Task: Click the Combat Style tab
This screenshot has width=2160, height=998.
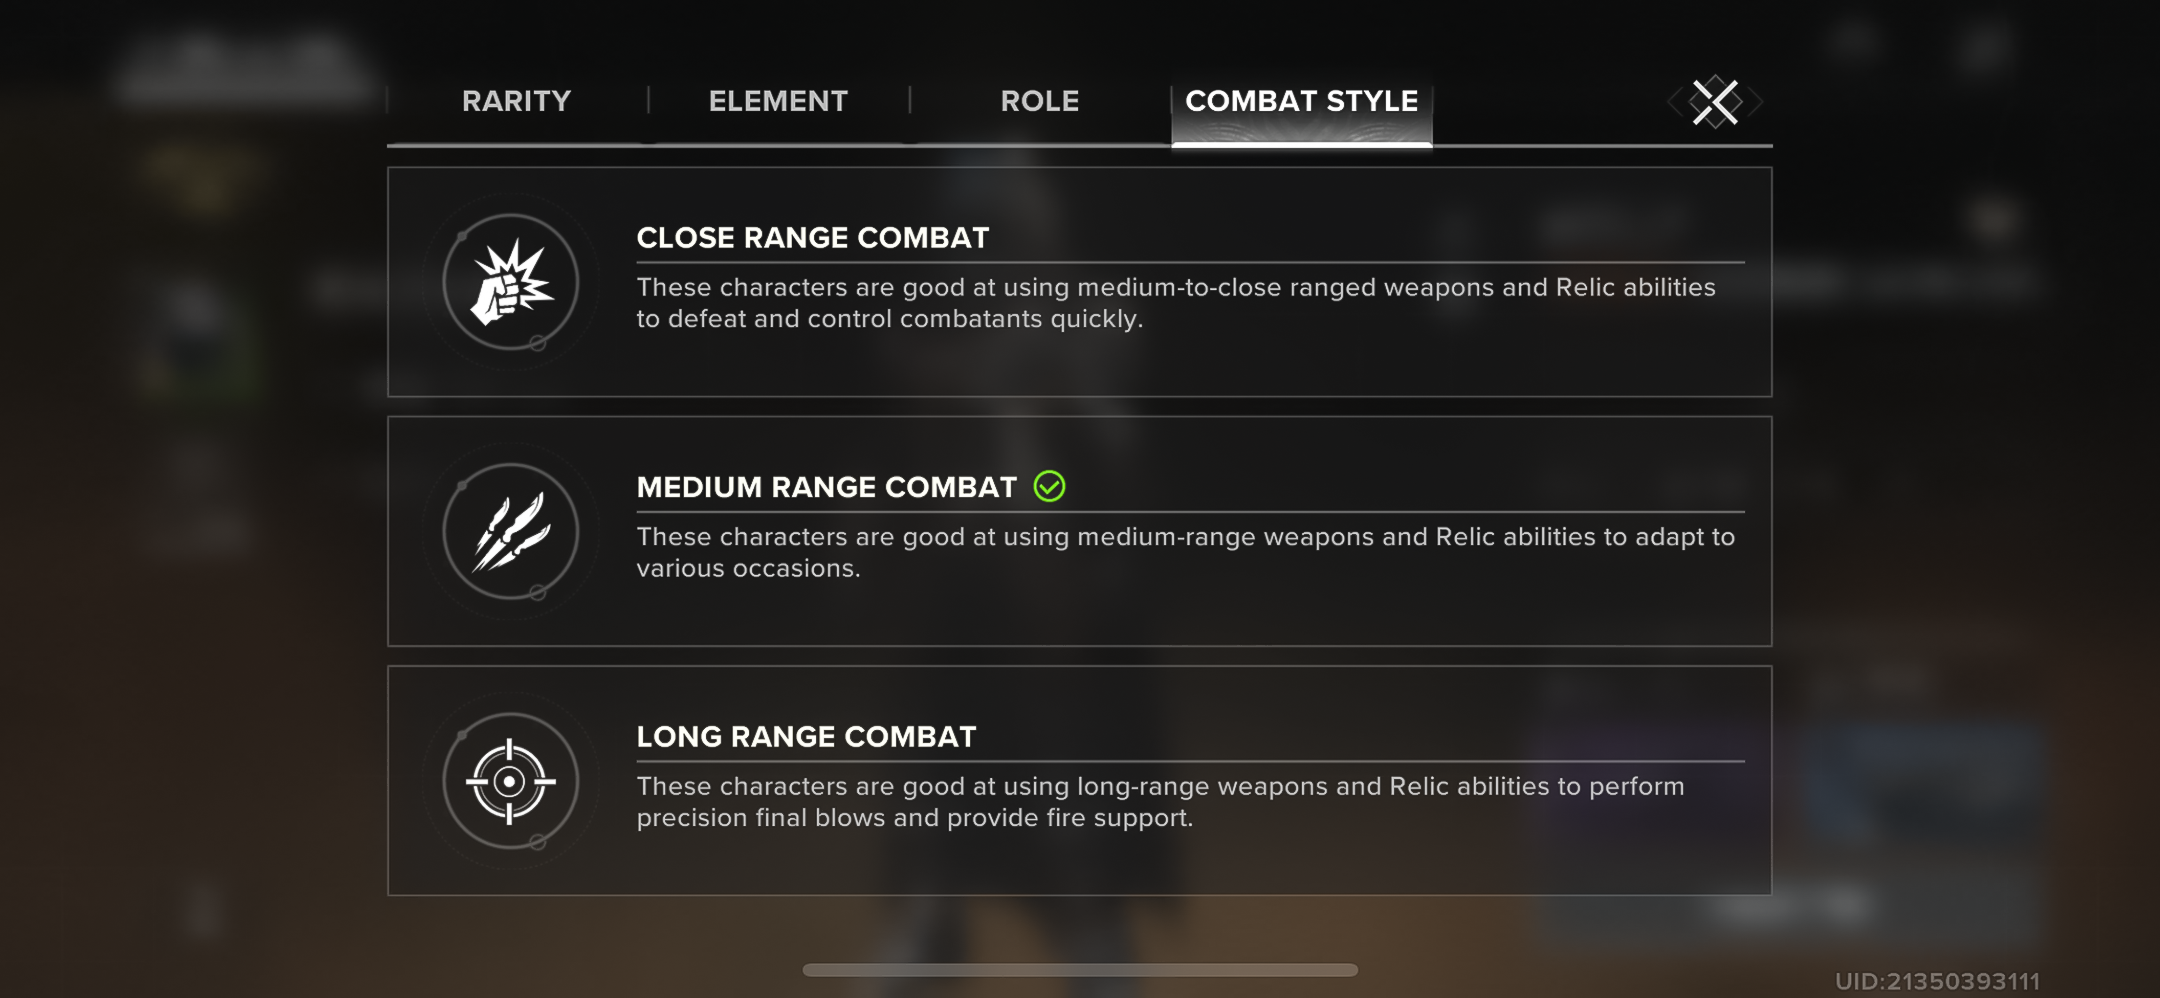Action: [x=1302, y=103]
